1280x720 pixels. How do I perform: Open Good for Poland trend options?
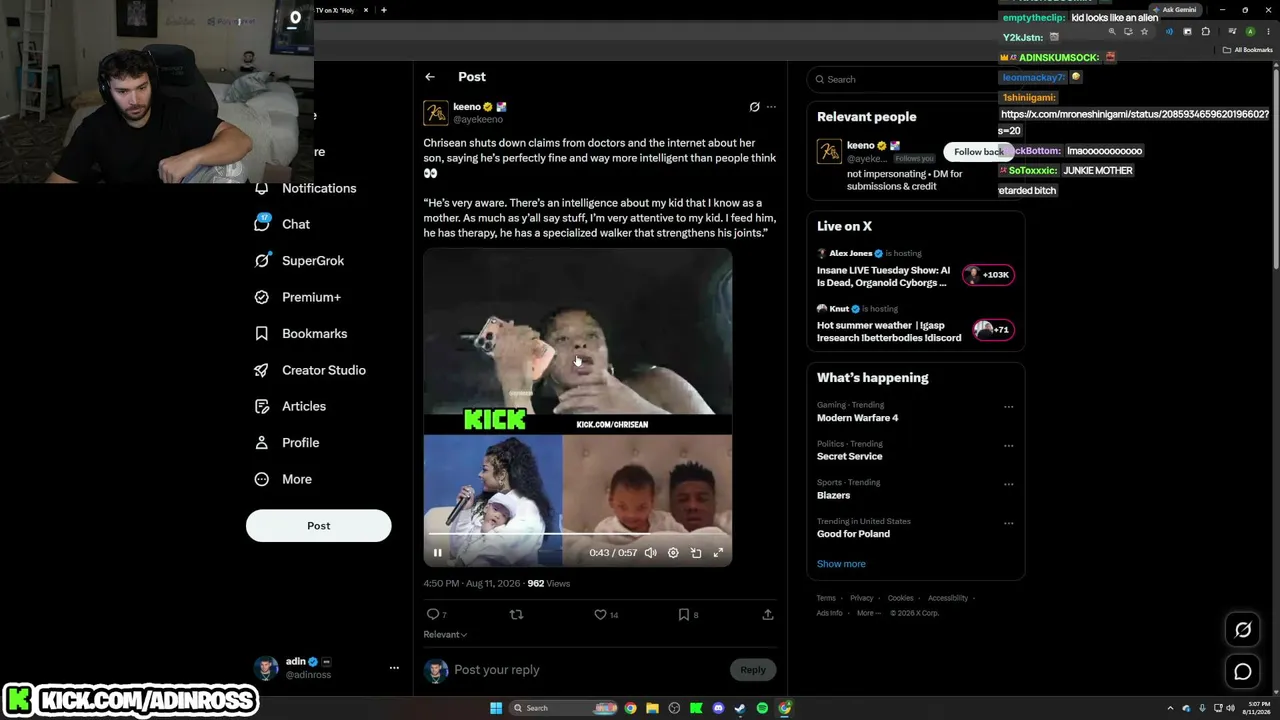pos(1008,523)
